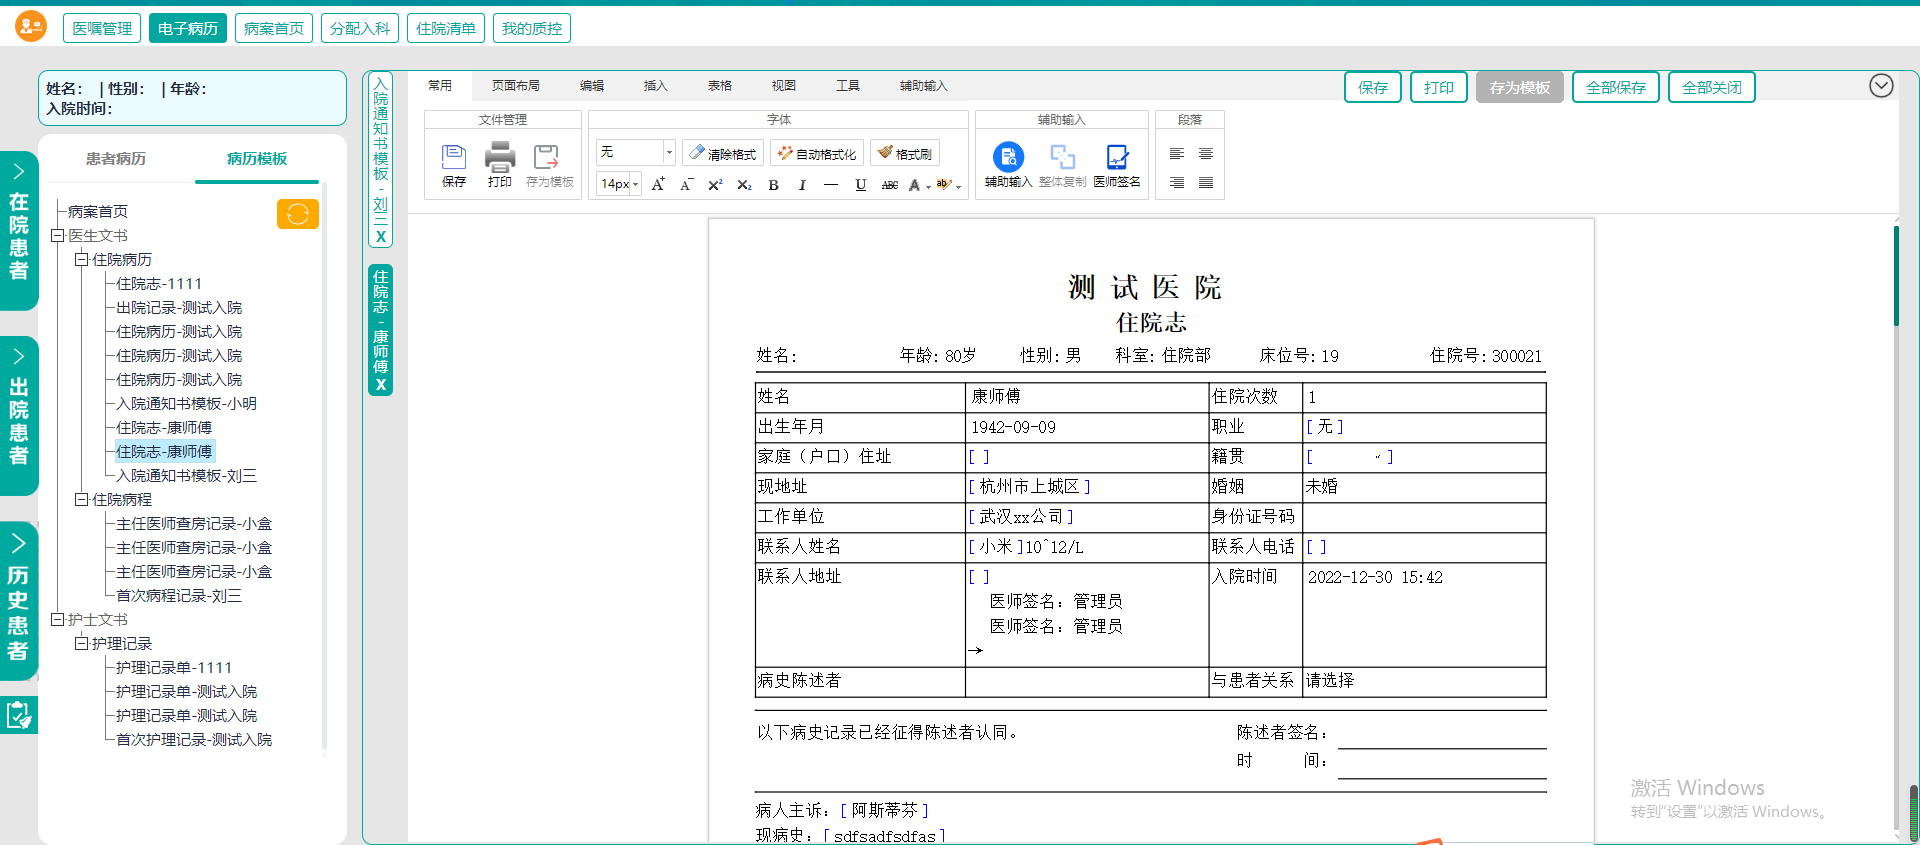Close the 入院通知书模板-刘三 vertical tab

(x=380, y=237)
